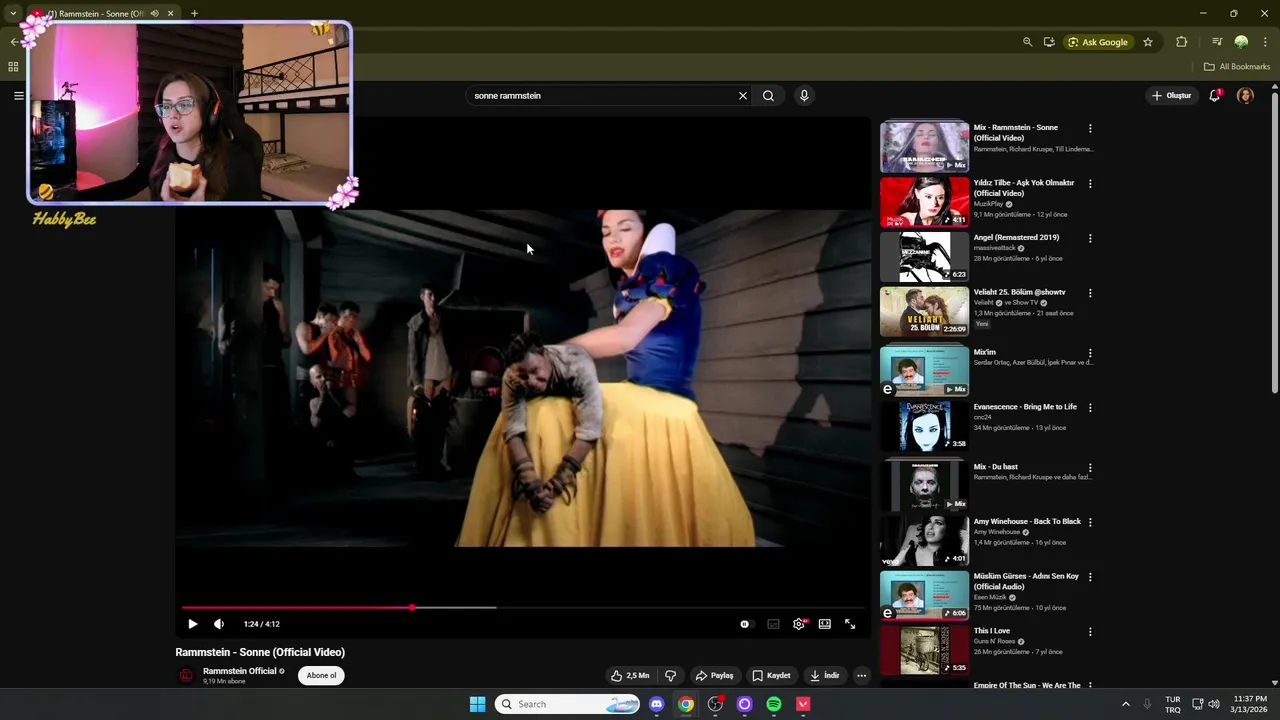1280x720 pixels.
Task: Enter fullscreen using the player's expand icon
Action: [x=850, y=624]
